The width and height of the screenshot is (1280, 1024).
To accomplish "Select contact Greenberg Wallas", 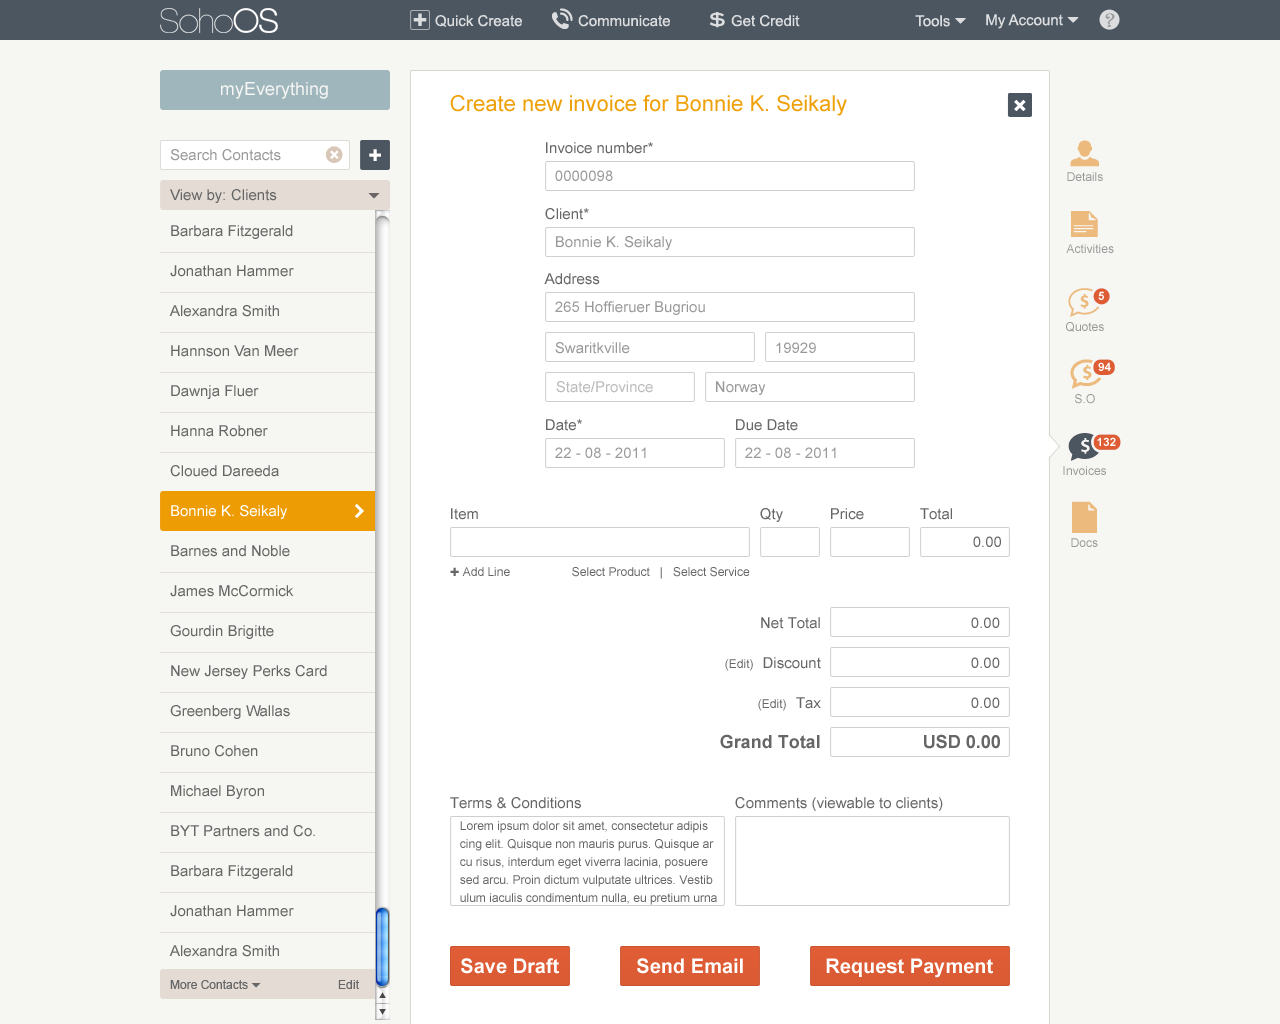I will click(x=267, y=711).
